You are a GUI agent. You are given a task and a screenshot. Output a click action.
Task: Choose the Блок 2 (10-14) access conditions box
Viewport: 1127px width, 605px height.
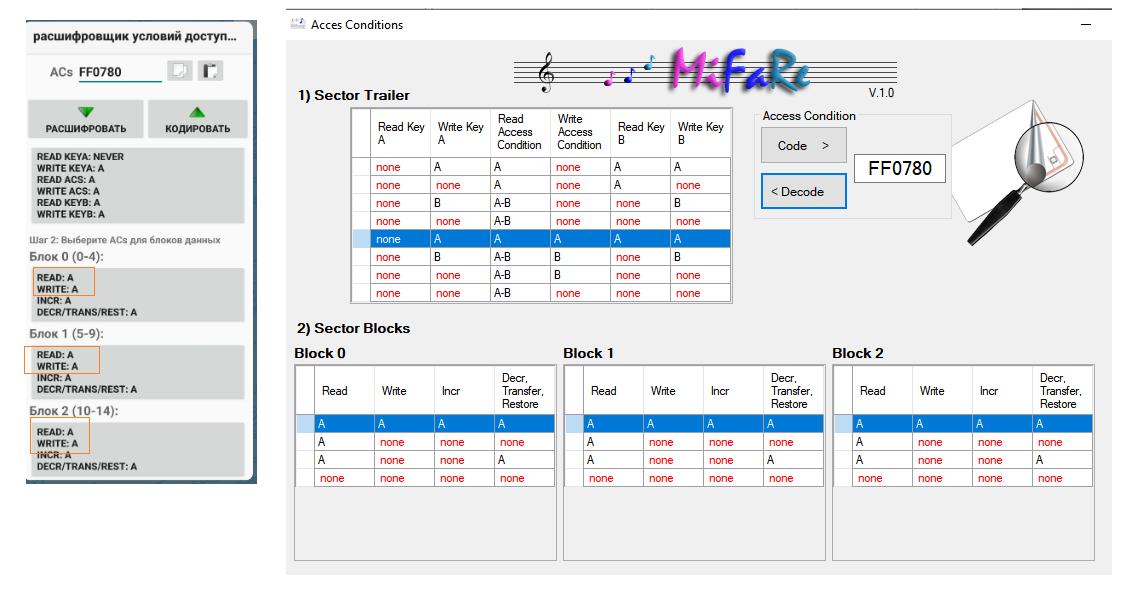136,449
